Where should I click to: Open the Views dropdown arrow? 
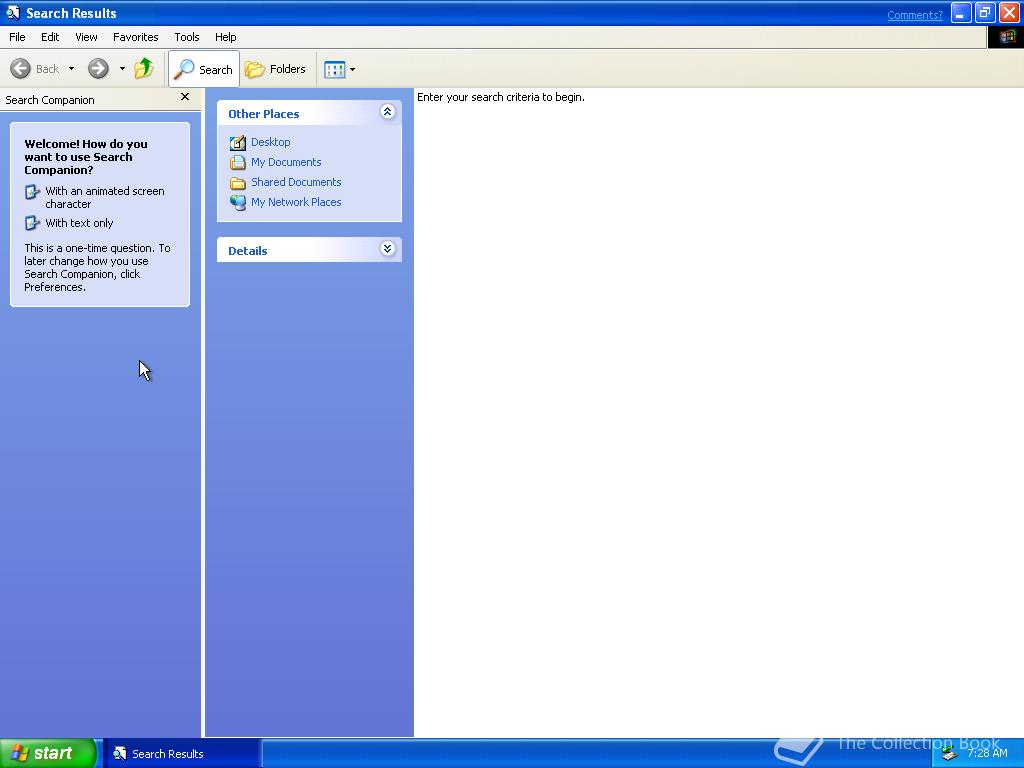tap(353, 69)
